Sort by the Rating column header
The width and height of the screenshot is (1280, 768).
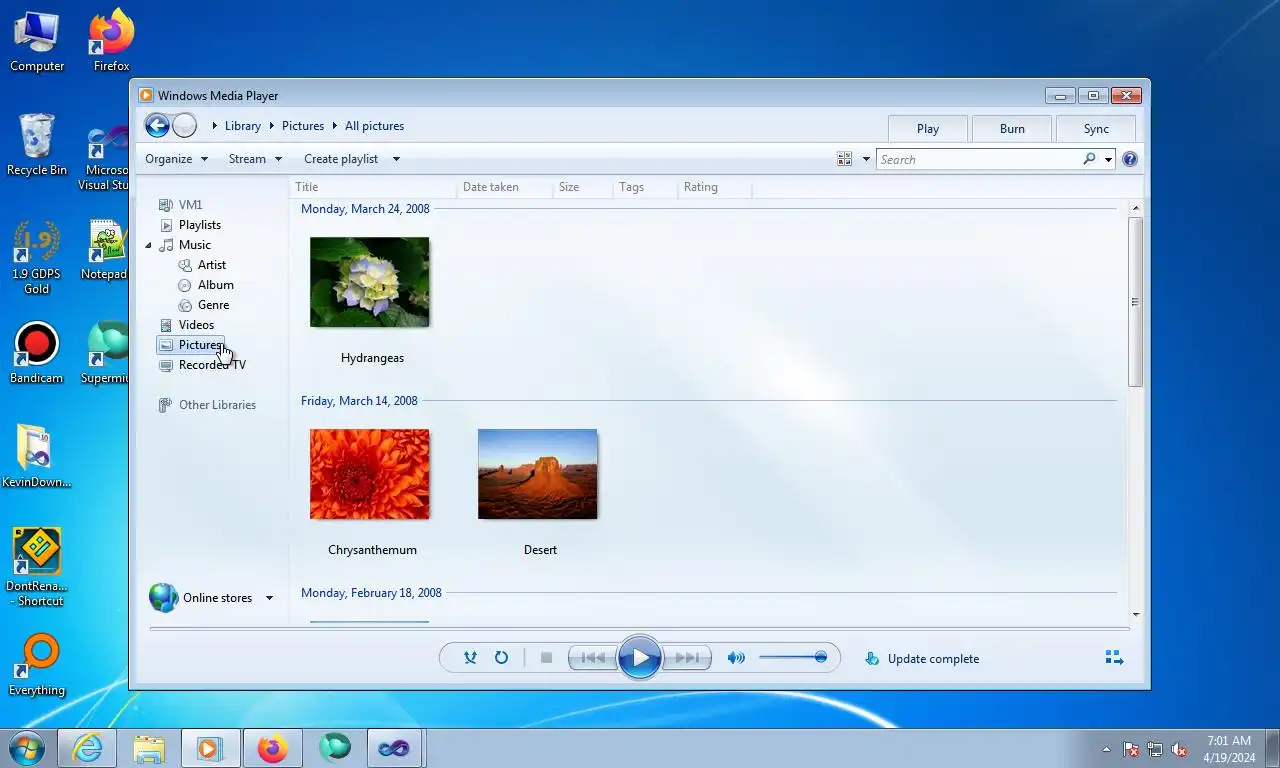tap(714, 187)
